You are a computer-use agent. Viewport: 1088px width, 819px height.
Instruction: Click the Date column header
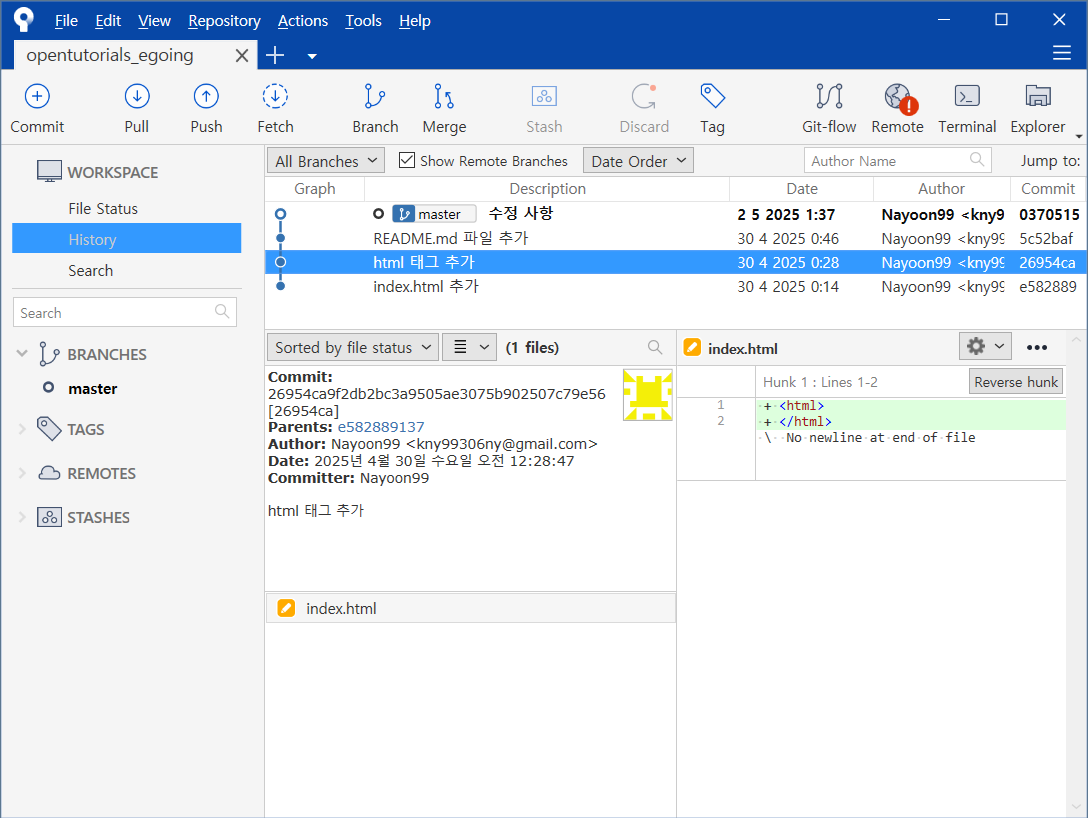tap(801, 189)
